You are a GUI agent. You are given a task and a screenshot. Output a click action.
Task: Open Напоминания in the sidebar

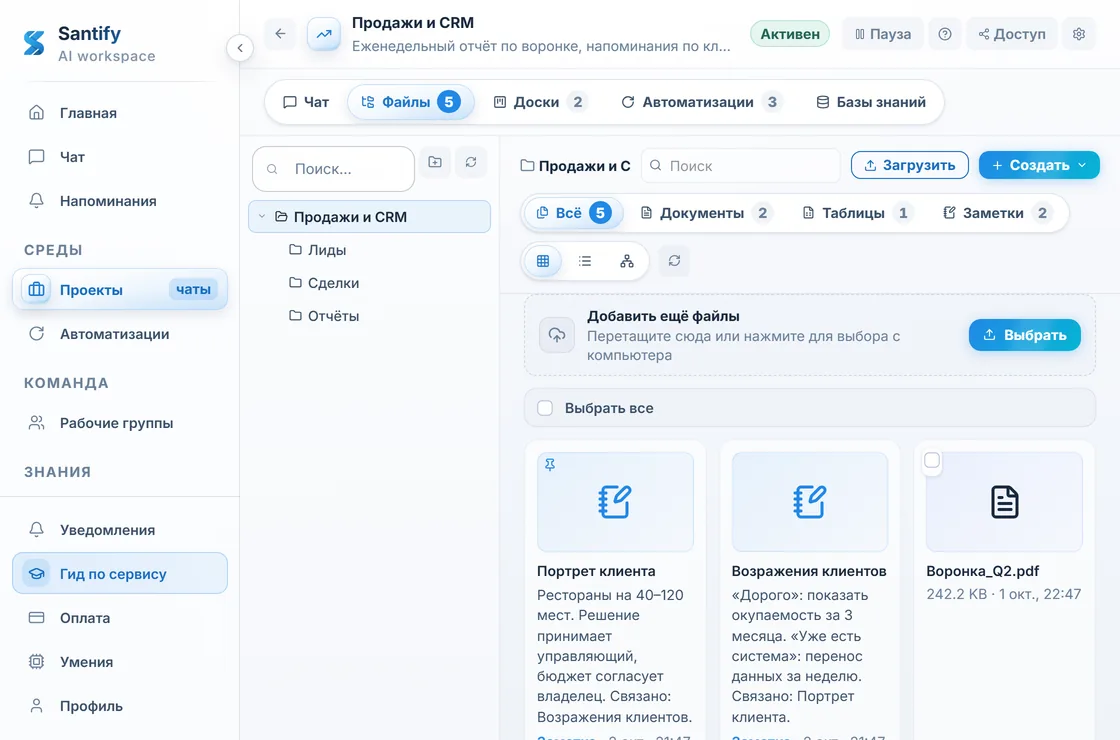click(119, 201)
